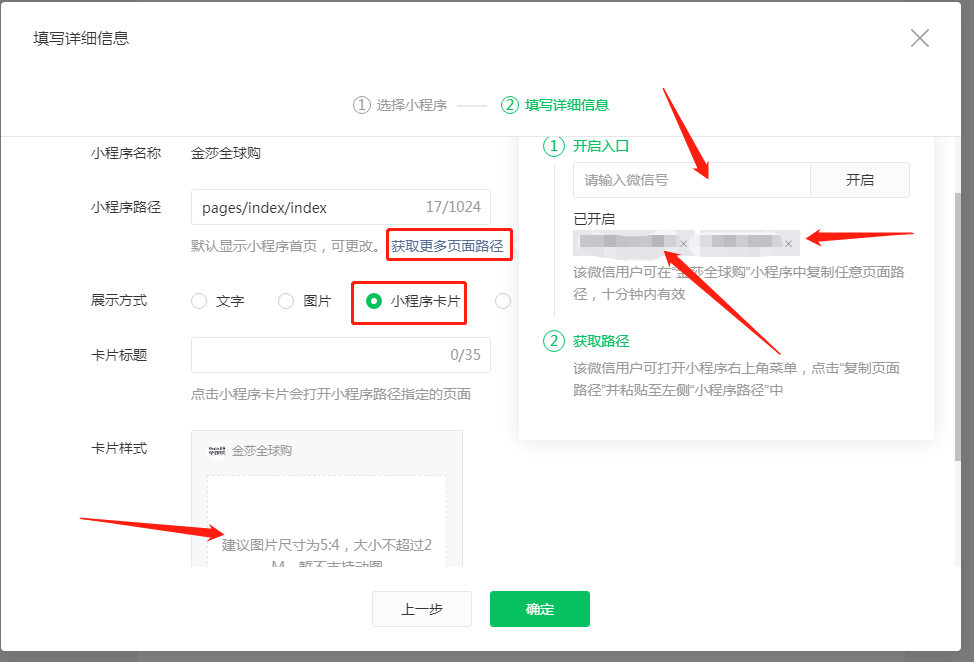Open the 获取更多页面路径 link
The image size is (974, 662).
[x=447, y=246]
